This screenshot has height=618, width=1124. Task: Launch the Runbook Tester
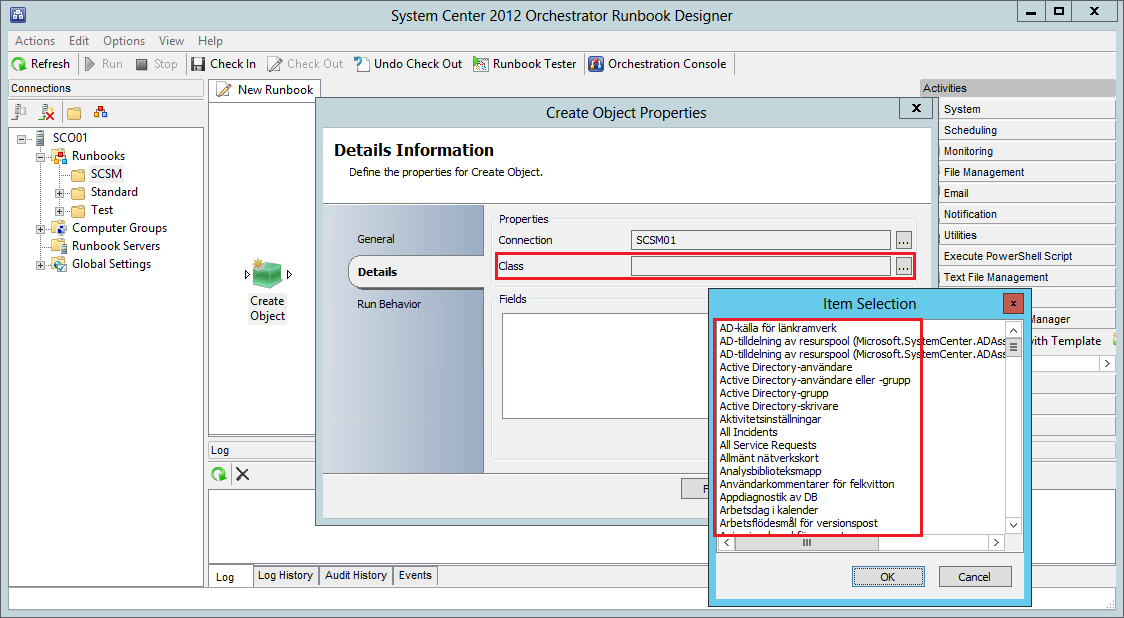coord(525,64)
